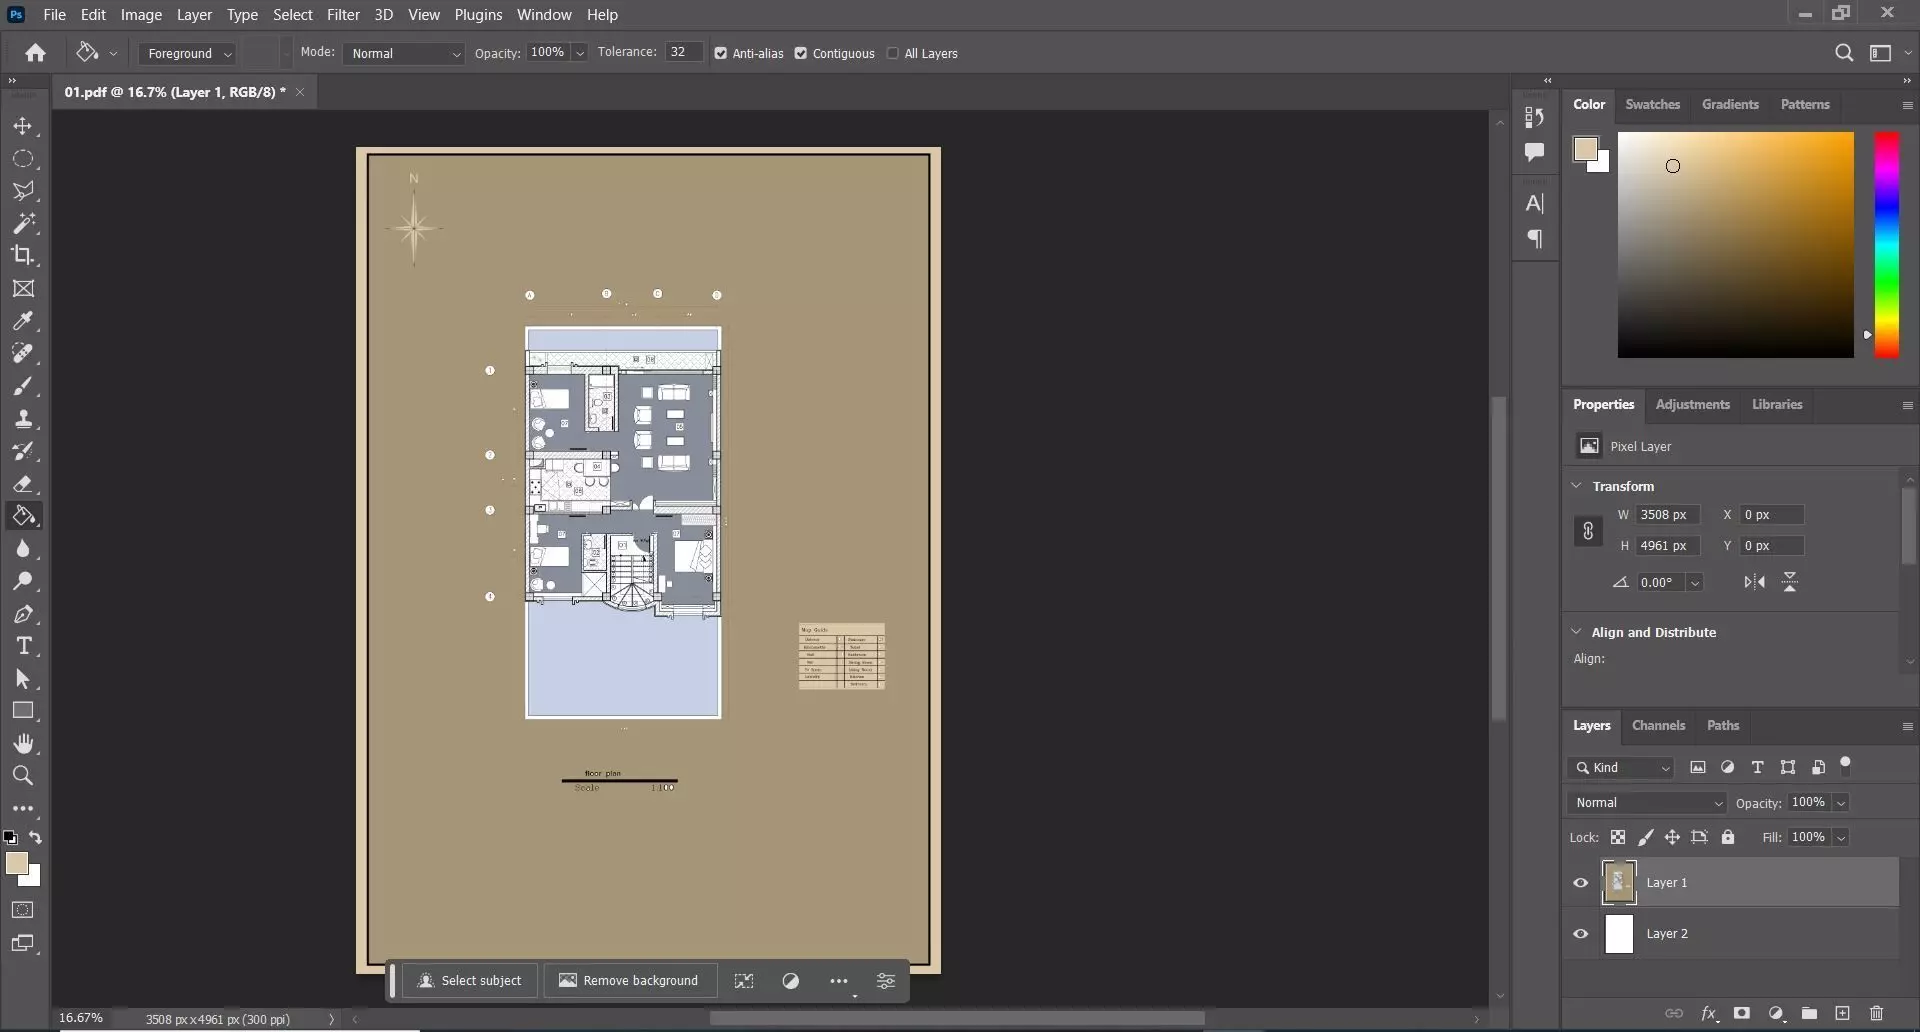The height and width of the screenshot is (1032, 1920).
Task: Add a layer mask
Action: pos(1741,1013)
